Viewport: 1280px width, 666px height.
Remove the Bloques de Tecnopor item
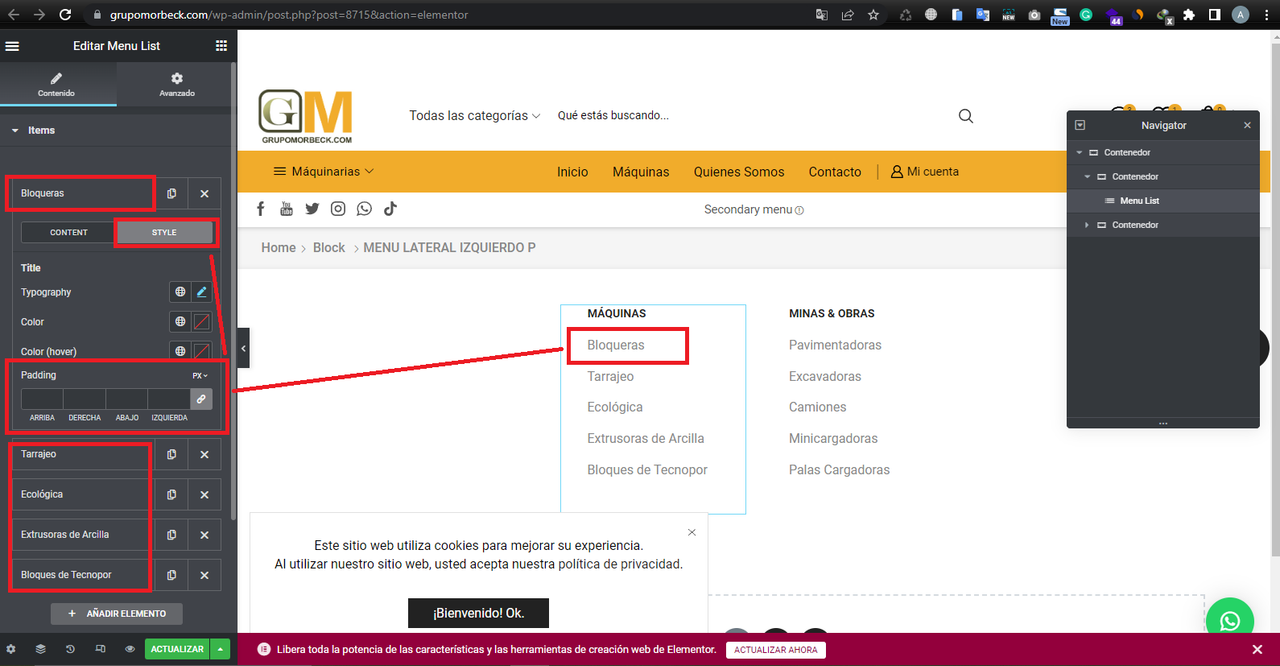tap(204, 575)
